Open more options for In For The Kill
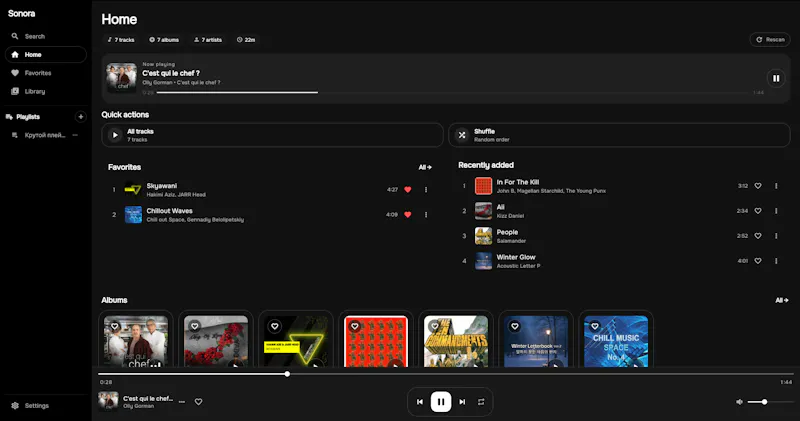Viewport: 800px width, 421px height. click(x=776, y=186)
